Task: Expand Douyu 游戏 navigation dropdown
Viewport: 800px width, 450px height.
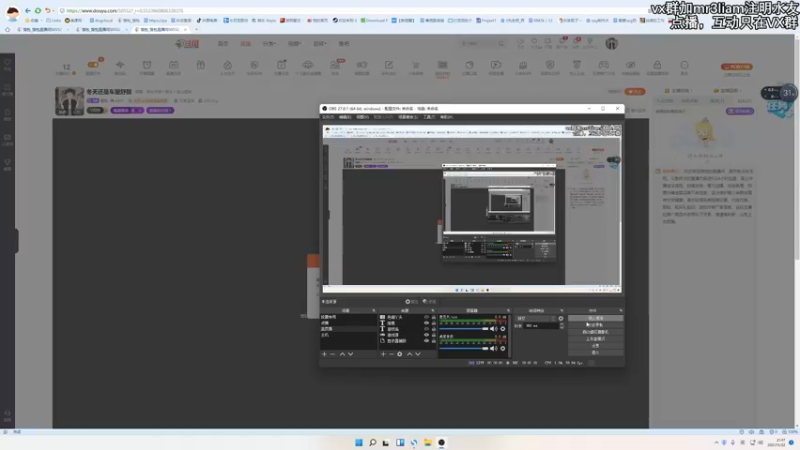Action: (x=320, y=44)
